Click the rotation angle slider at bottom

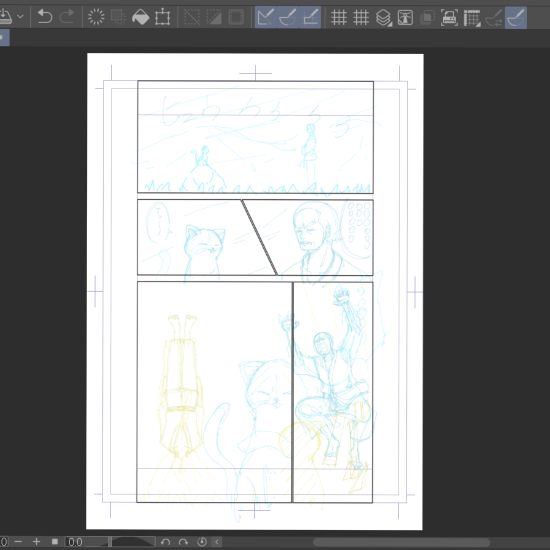click(132, 542)
